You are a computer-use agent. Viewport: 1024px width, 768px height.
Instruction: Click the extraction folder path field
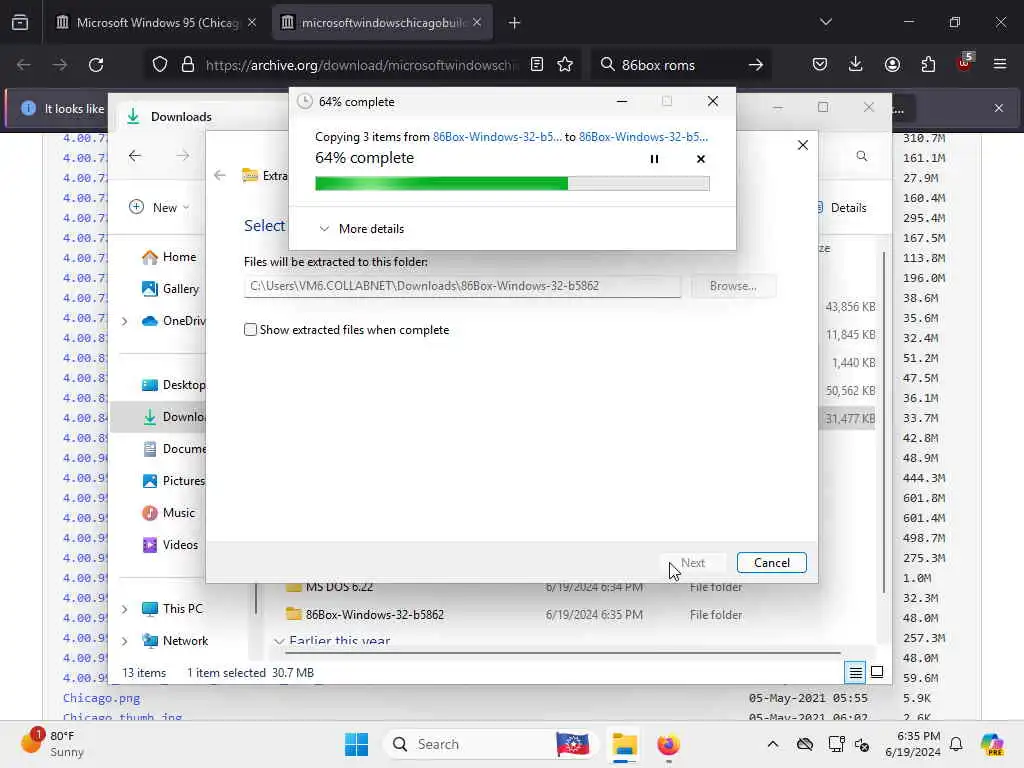462,286
